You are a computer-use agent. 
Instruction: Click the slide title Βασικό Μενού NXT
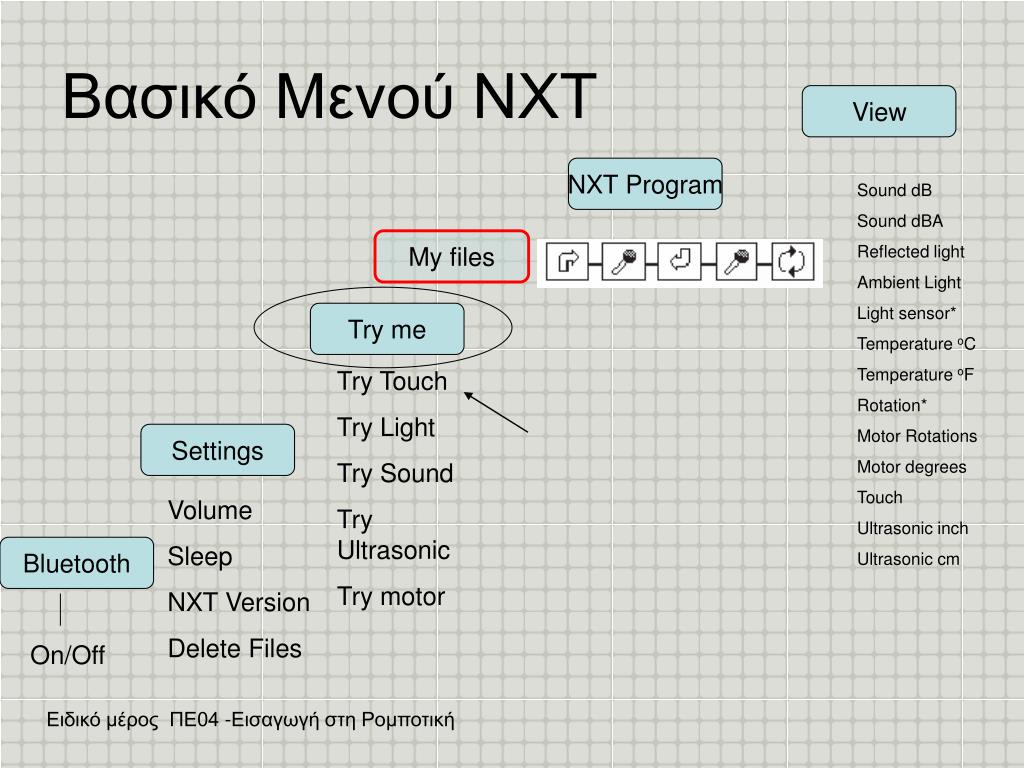point(330,97)
